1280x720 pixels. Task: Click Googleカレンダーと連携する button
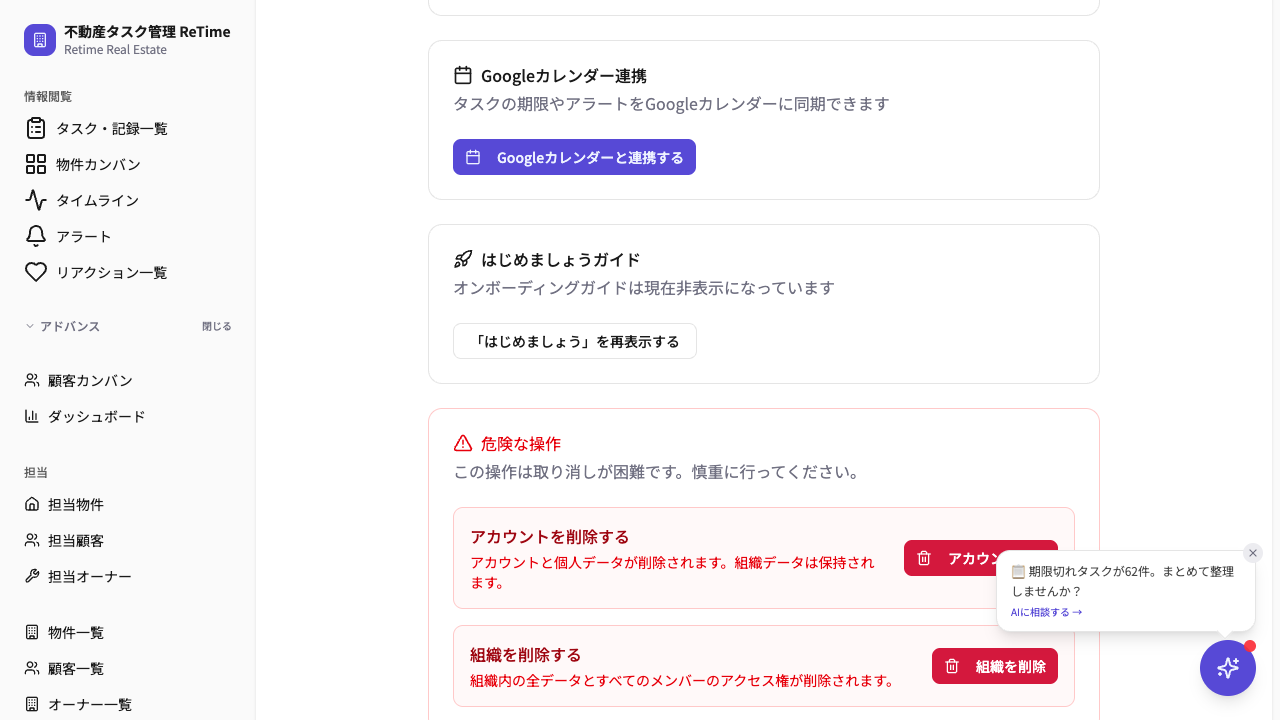tap(574, 157)
